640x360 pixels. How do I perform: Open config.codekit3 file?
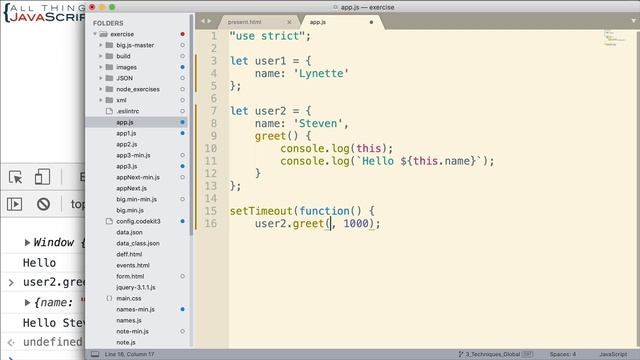(x=138, y=221)
